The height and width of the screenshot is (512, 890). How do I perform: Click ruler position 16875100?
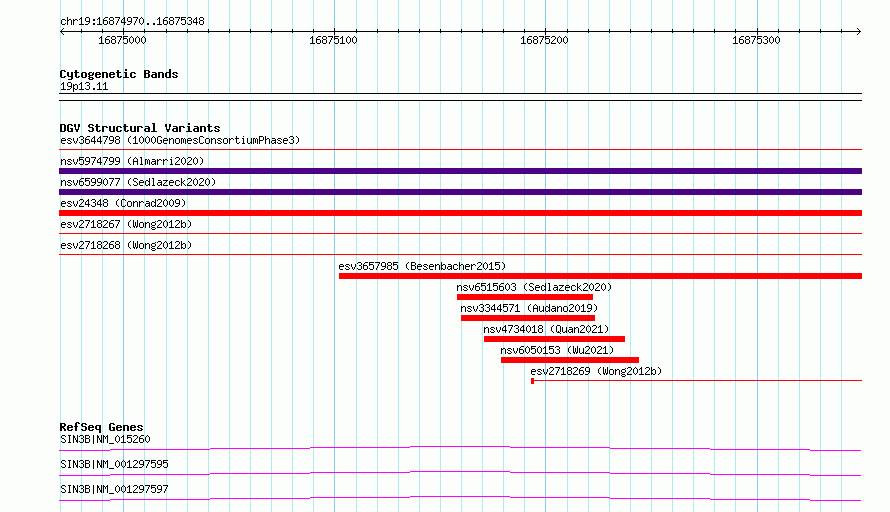(x=333, y=40)
